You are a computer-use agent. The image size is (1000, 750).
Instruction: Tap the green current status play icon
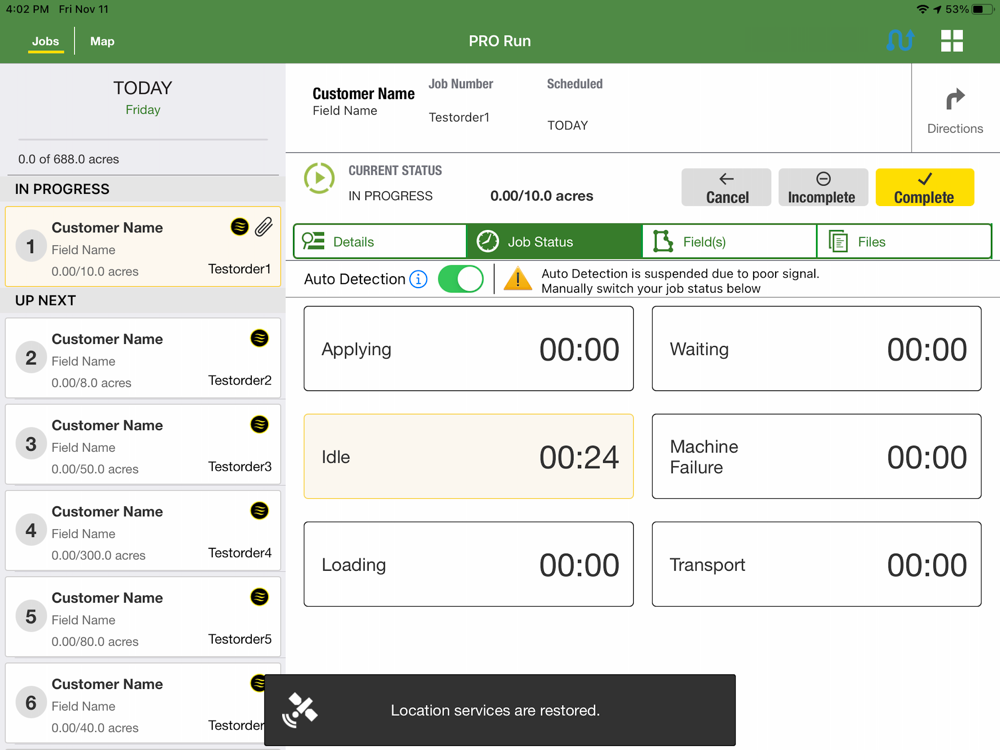pyautogui.click(x=319, y=178)
